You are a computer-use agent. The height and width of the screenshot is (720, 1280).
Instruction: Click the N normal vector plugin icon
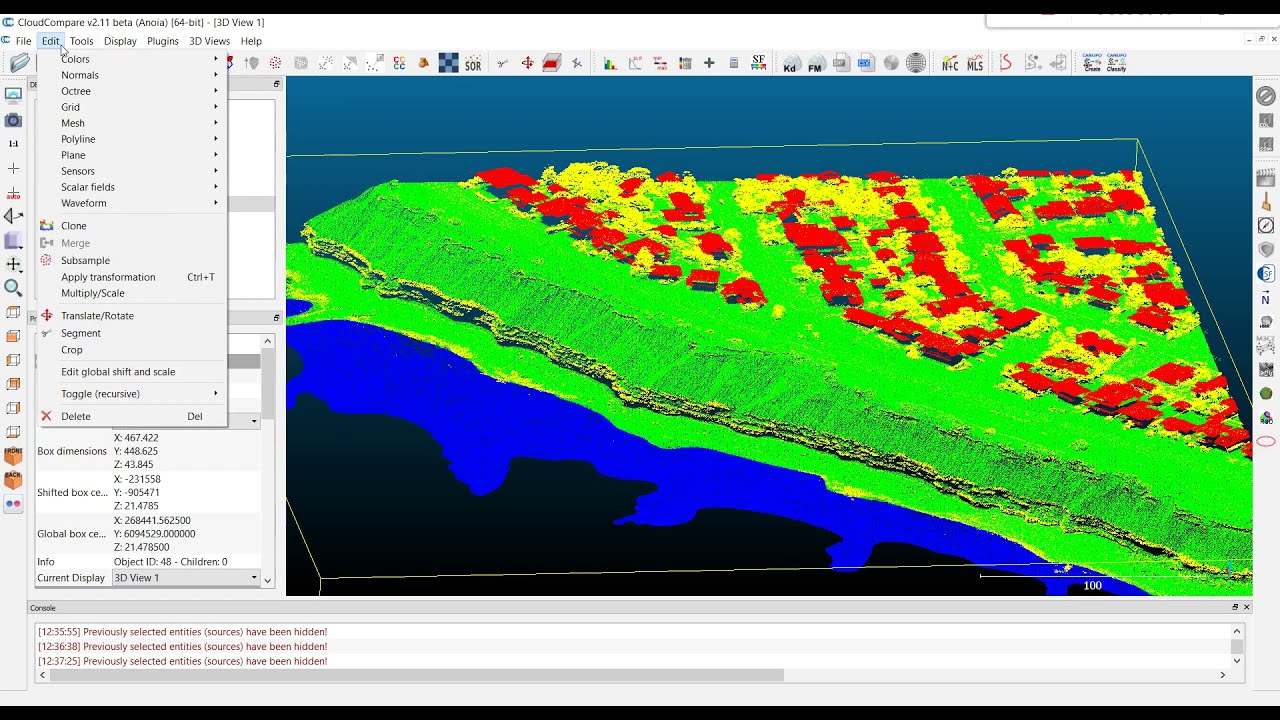tap(1266, 299)
